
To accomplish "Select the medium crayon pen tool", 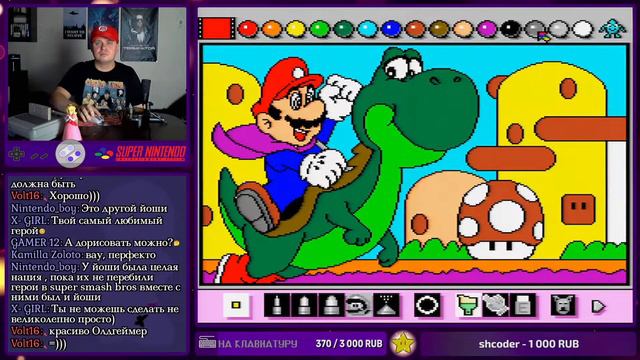I will pyautogui.click(x=304, y=305).
